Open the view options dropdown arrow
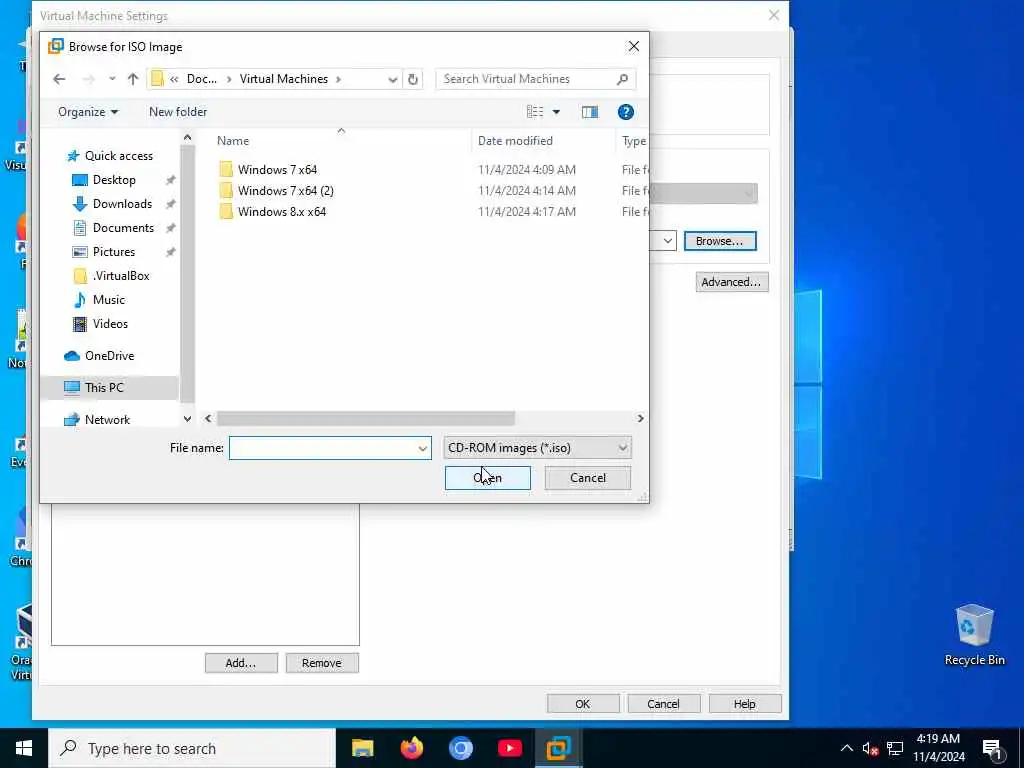 [x=556, y=112]
